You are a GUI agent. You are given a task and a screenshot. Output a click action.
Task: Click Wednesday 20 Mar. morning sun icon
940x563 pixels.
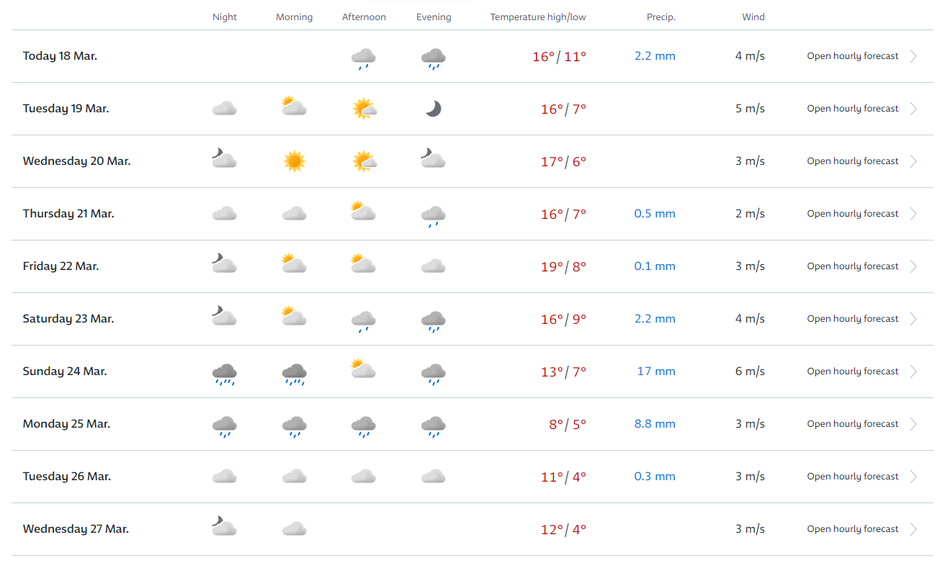pos(294,161)
